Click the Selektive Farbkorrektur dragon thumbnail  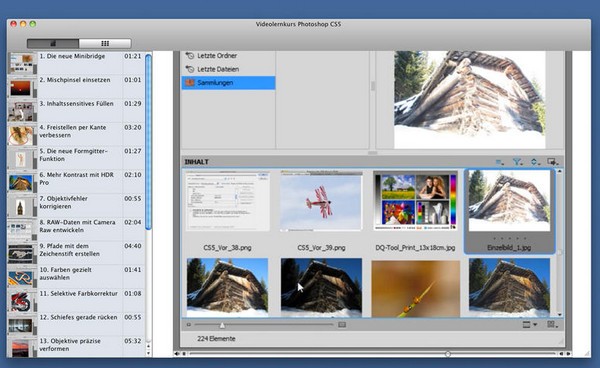click(21, 301)
